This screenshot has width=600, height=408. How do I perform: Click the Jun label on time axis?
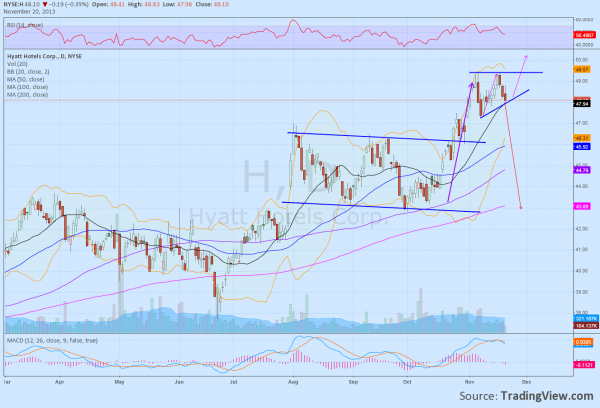179,382
